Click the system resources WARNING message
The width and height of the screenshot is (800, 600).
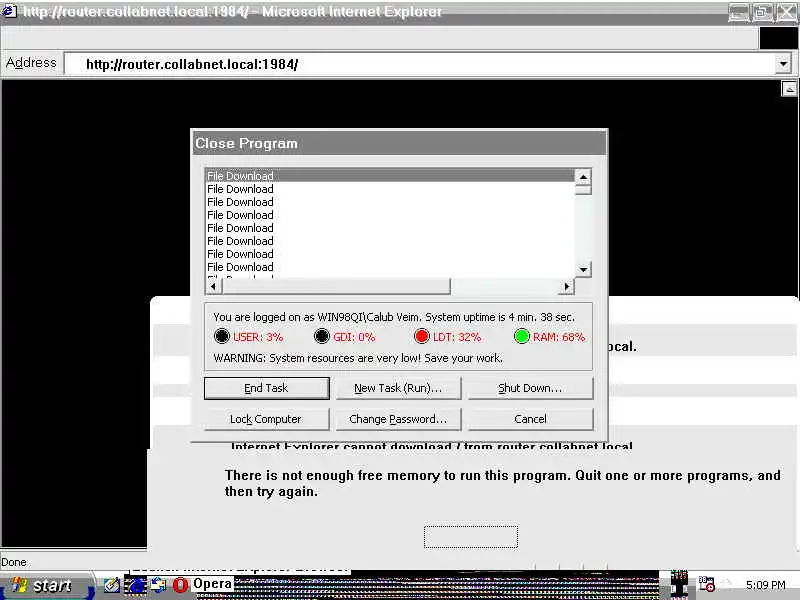point(358,358)
